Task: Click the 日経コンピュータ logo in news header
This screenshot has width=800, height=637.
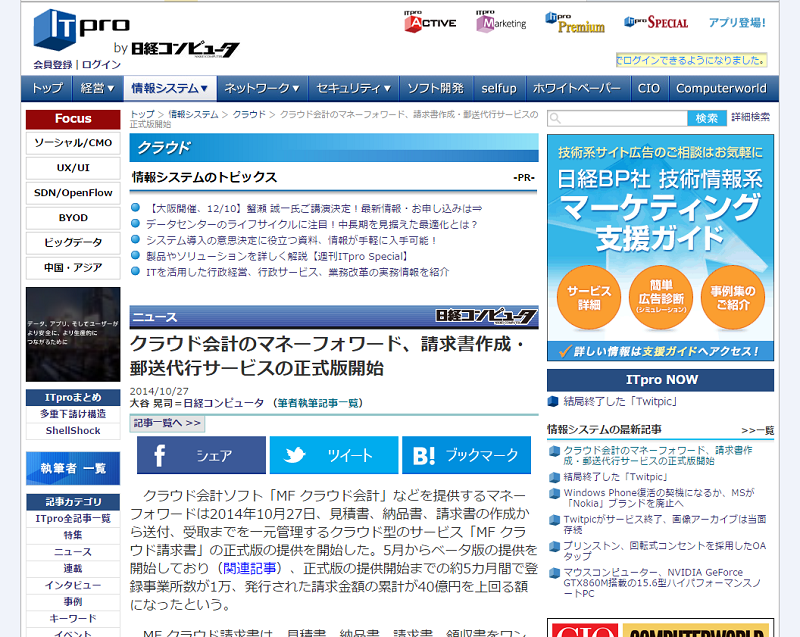Action: pos(486,316)
